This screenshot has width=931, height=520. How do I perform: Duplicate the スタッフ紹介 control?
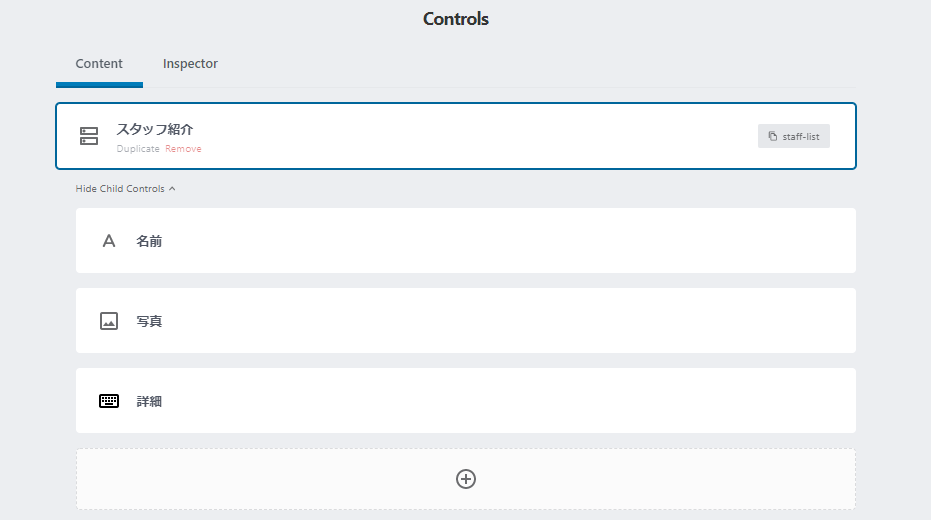(138, 149)
